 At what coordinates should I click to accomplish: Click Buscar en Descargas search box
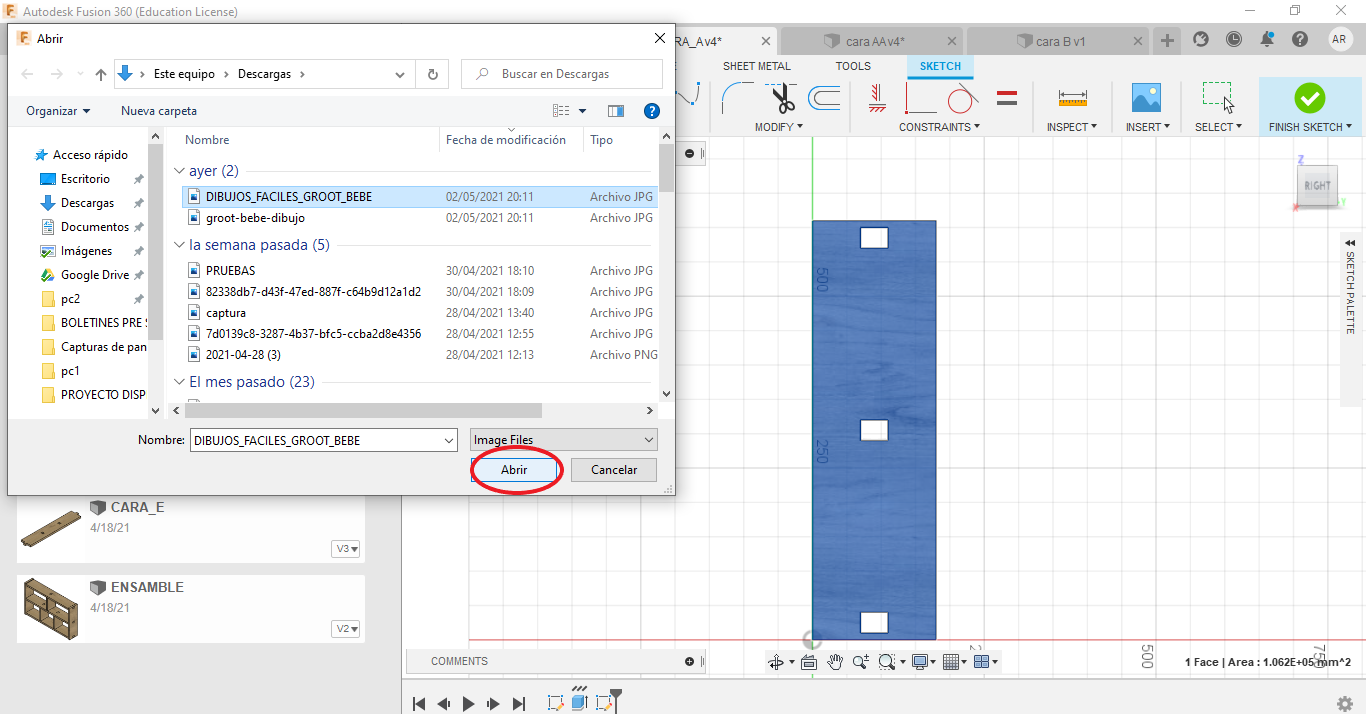(x=562, y=74)
